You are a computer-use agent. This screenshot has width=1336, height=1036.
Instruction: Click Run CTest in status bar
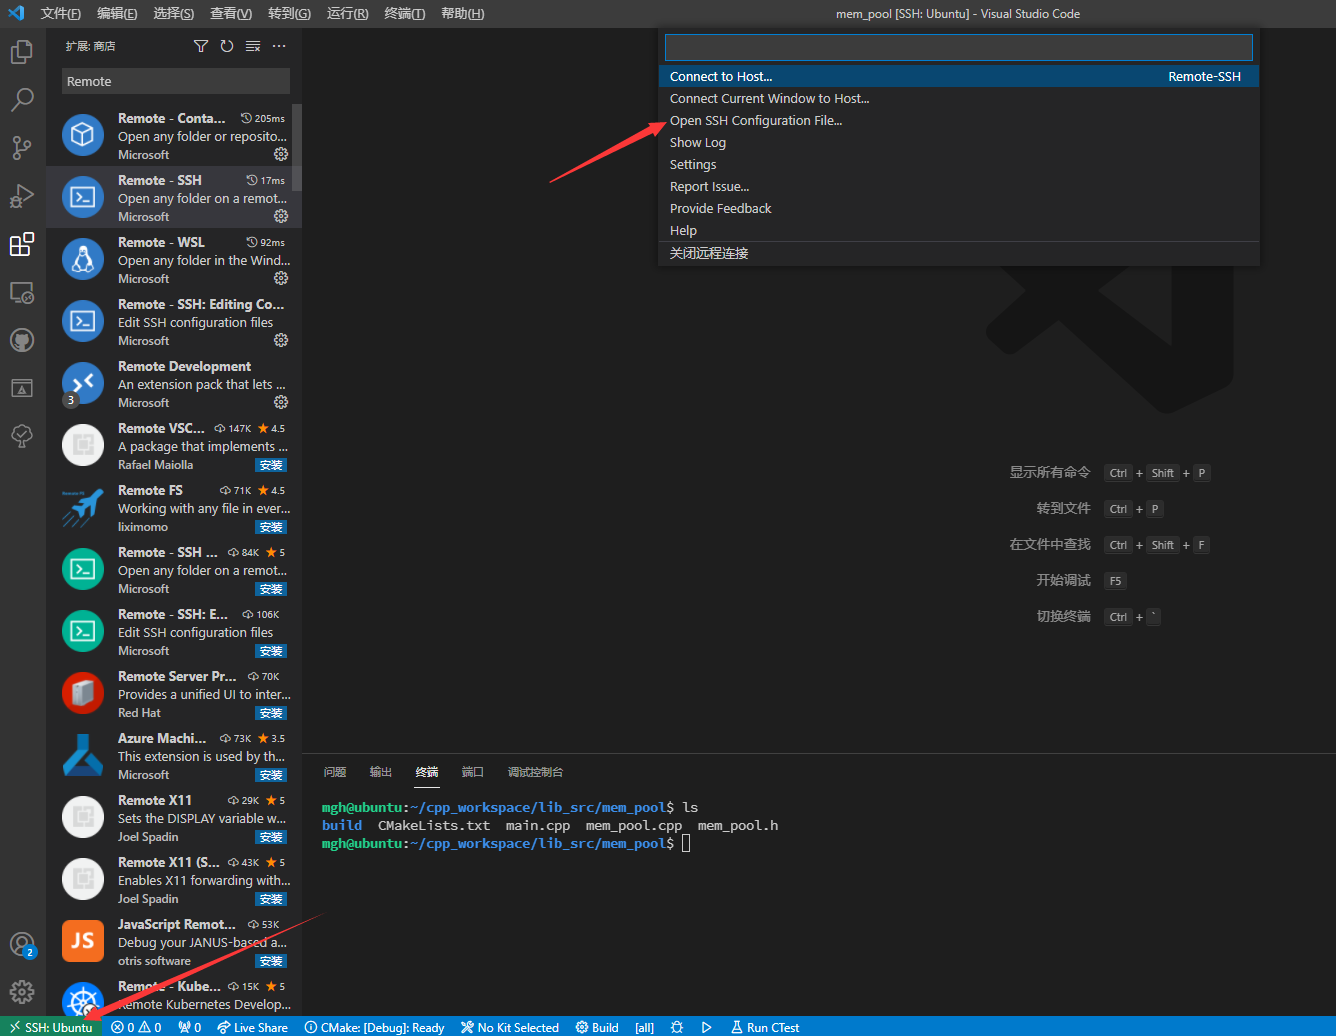[765, 1027]
